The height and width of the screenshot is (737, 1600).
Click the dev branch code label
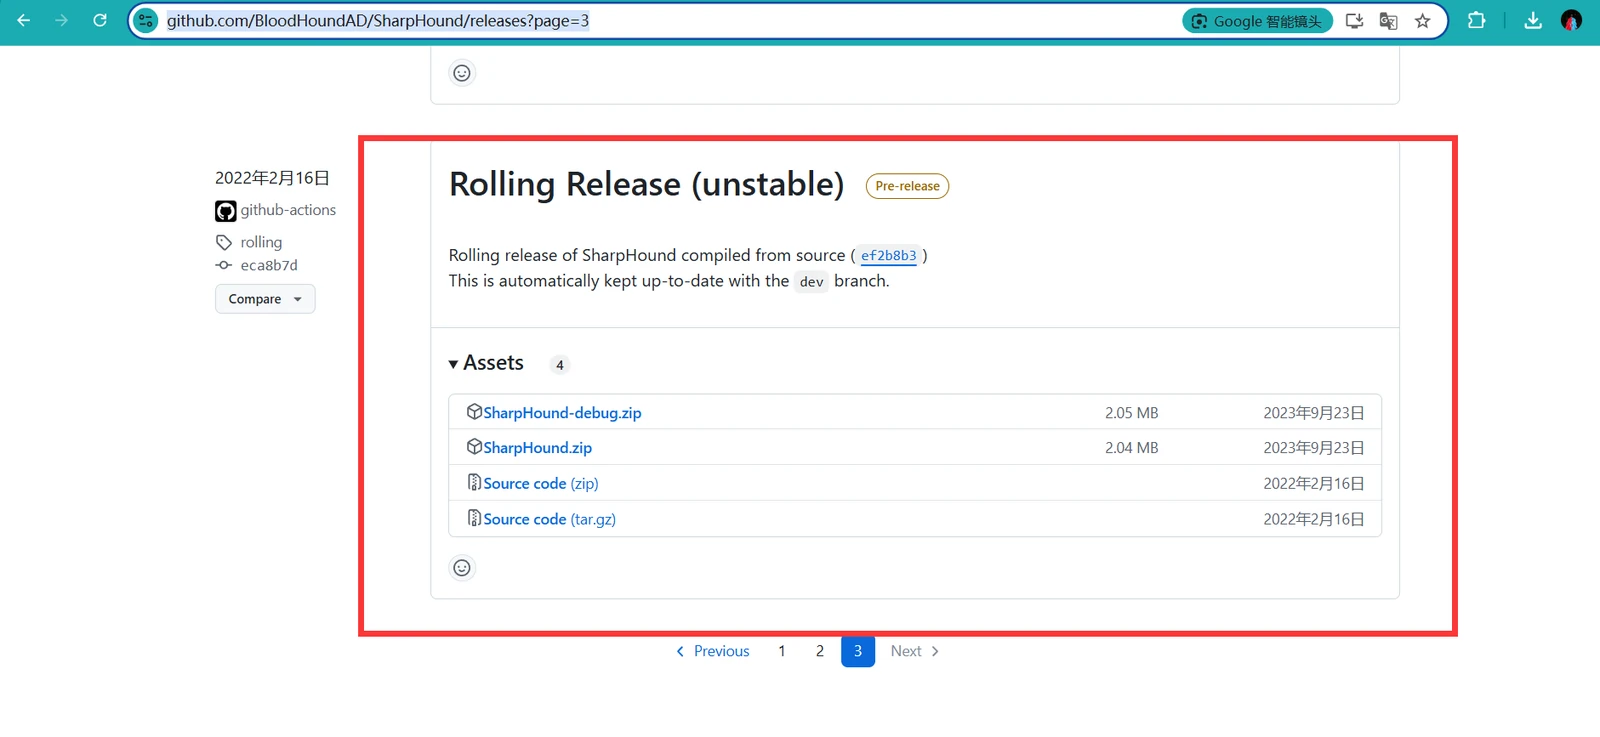[x=812, y=282]
